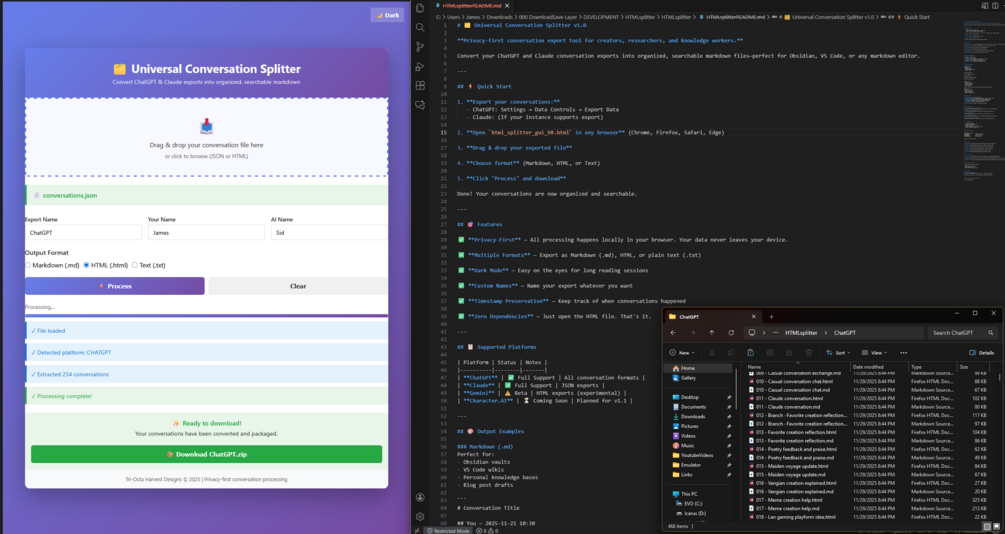Select the ChatGPT tab in File Explorer
This screenshot has height=534, width=1005.
(711, 317)
